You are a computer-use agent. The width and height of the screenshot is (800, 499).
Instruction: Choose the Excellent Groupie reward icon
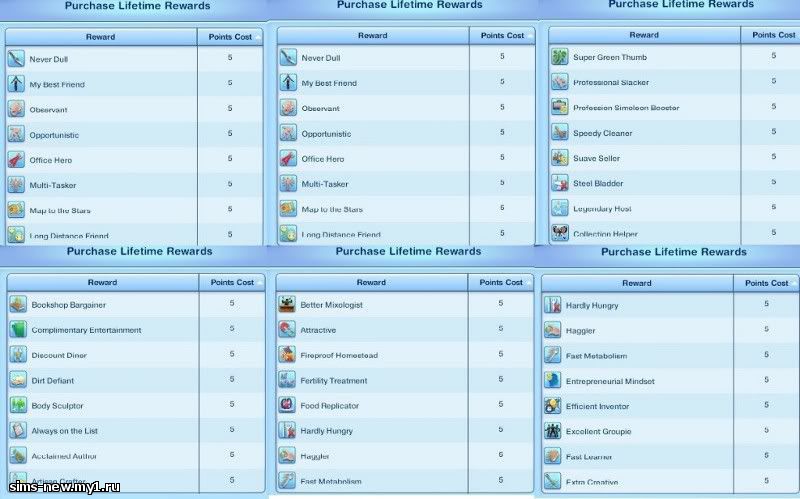(x=553, y=431)
